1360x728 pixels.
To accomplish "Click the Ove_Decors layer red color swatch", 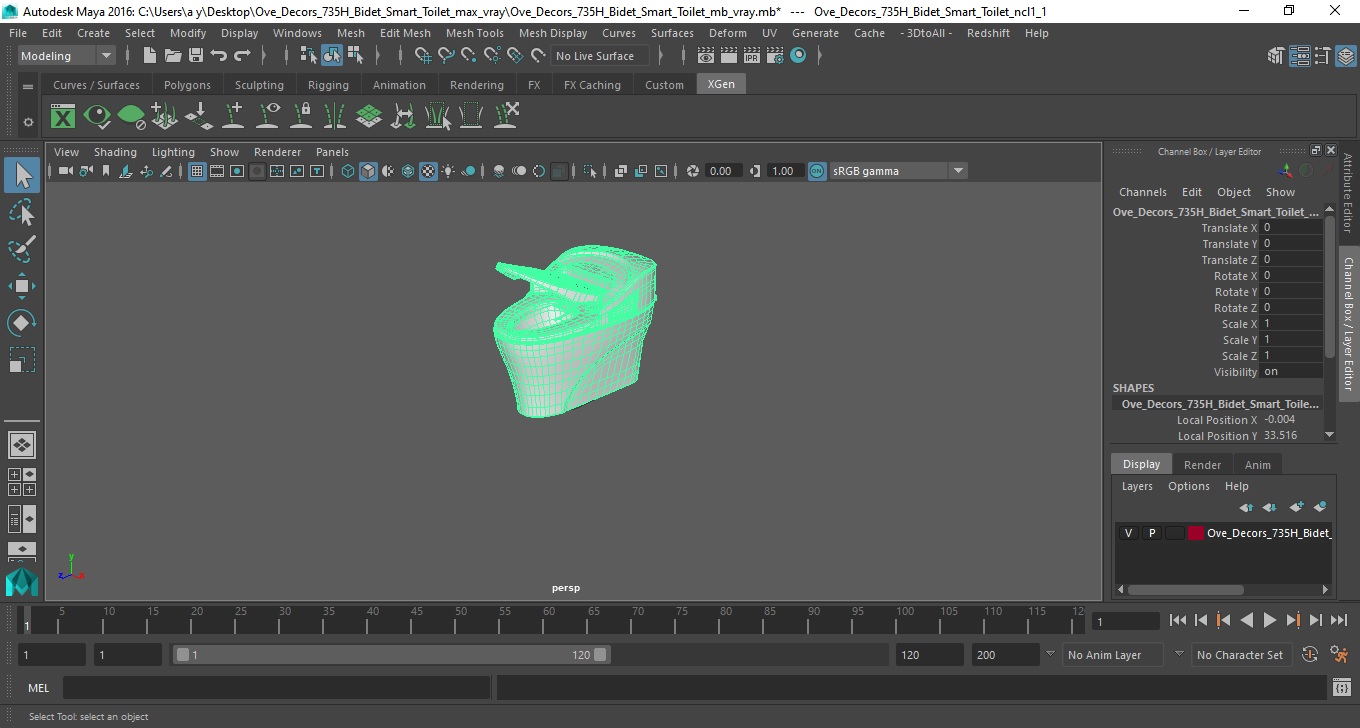I will (x=1196, y=533).
